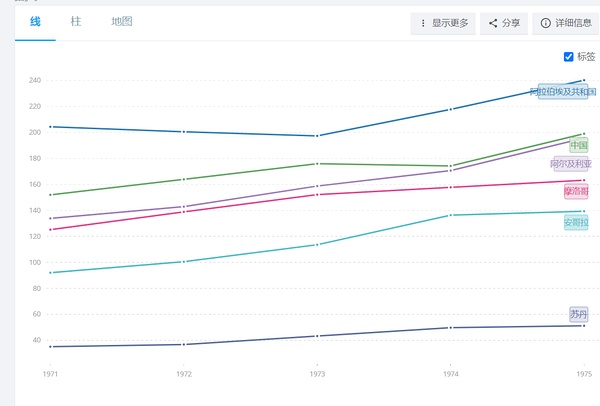Image resolution: width=600 pixels, height=406 pixels.
Task: Click the 分享 button text
Action: 511,23
